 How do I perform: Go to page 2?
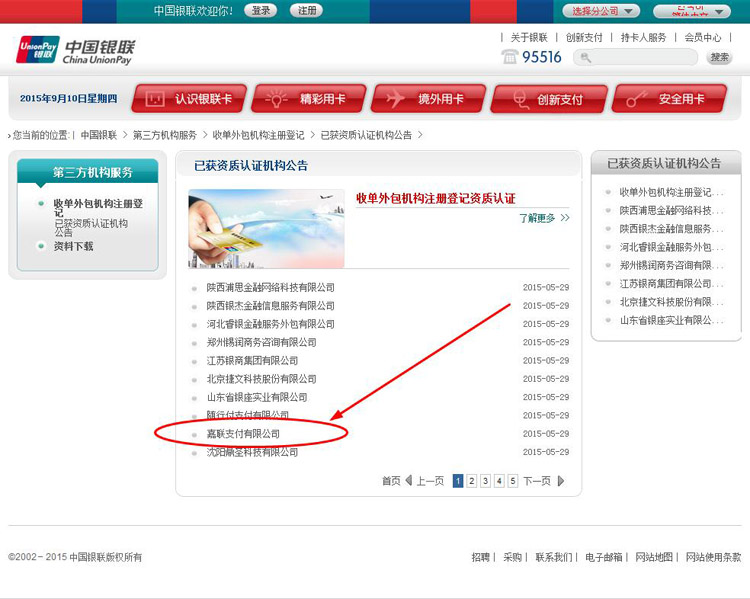(472, 481)
